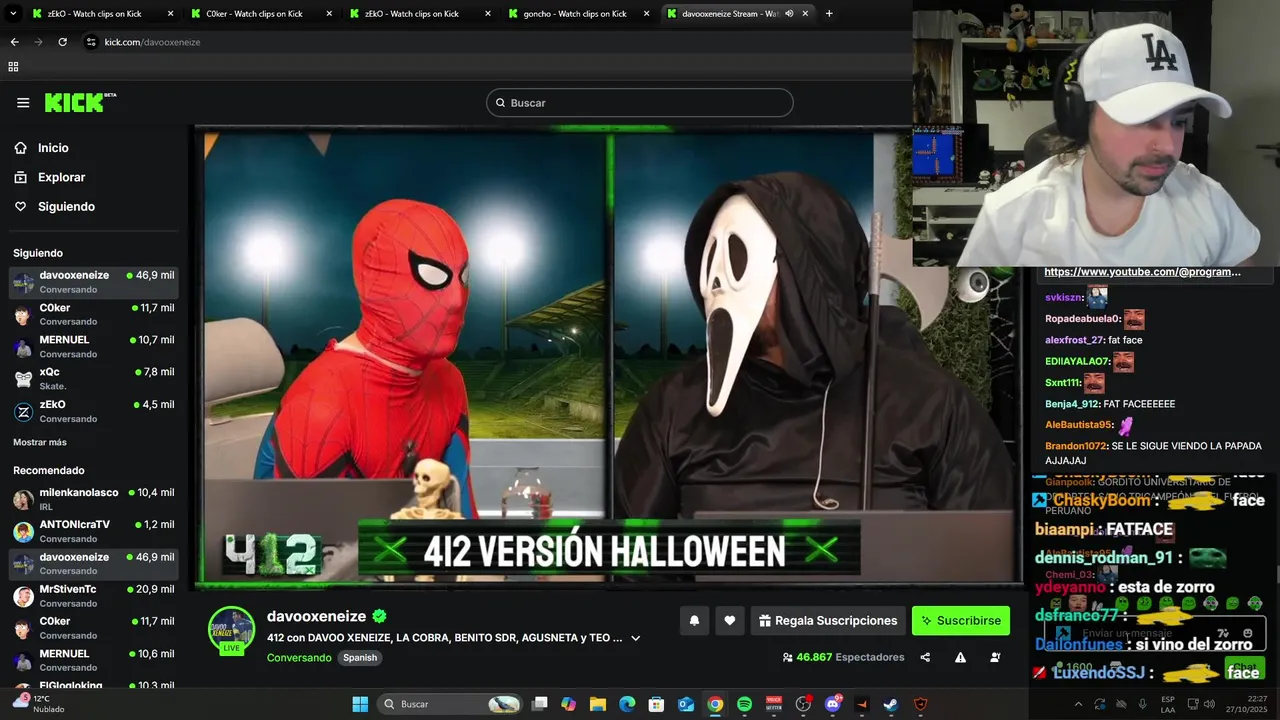This screenshot has height=720, width=1280.
Task: Click the 46.867 Espectadores count
Action: pos(843,657)
